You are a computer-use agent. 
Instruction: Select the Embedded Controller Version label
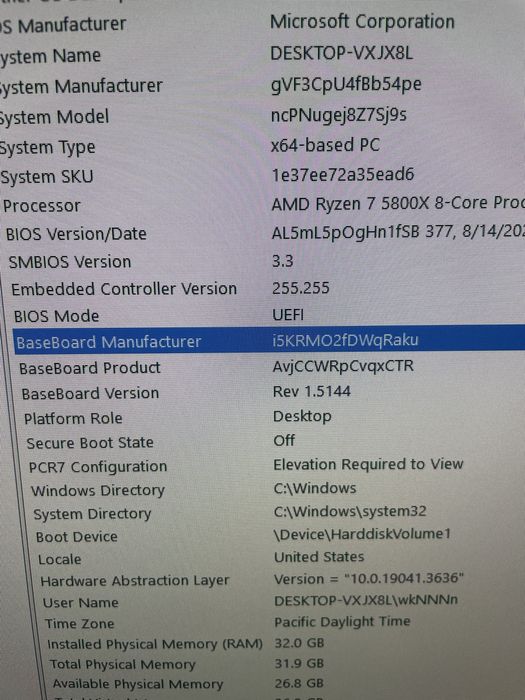coord(124,289)
